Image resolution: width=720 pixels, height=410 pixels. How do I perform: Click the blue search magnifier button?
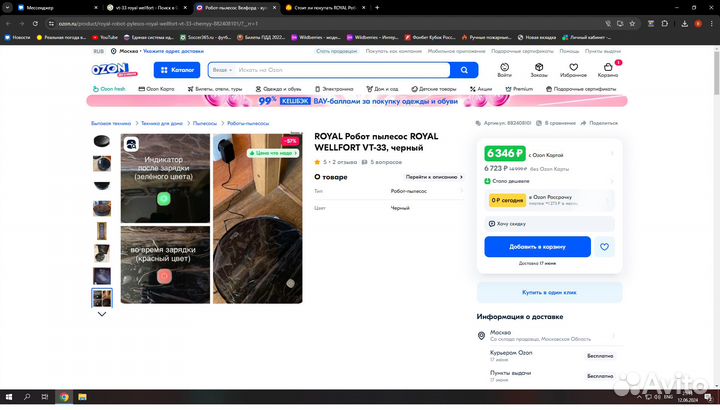click(463, 70)
